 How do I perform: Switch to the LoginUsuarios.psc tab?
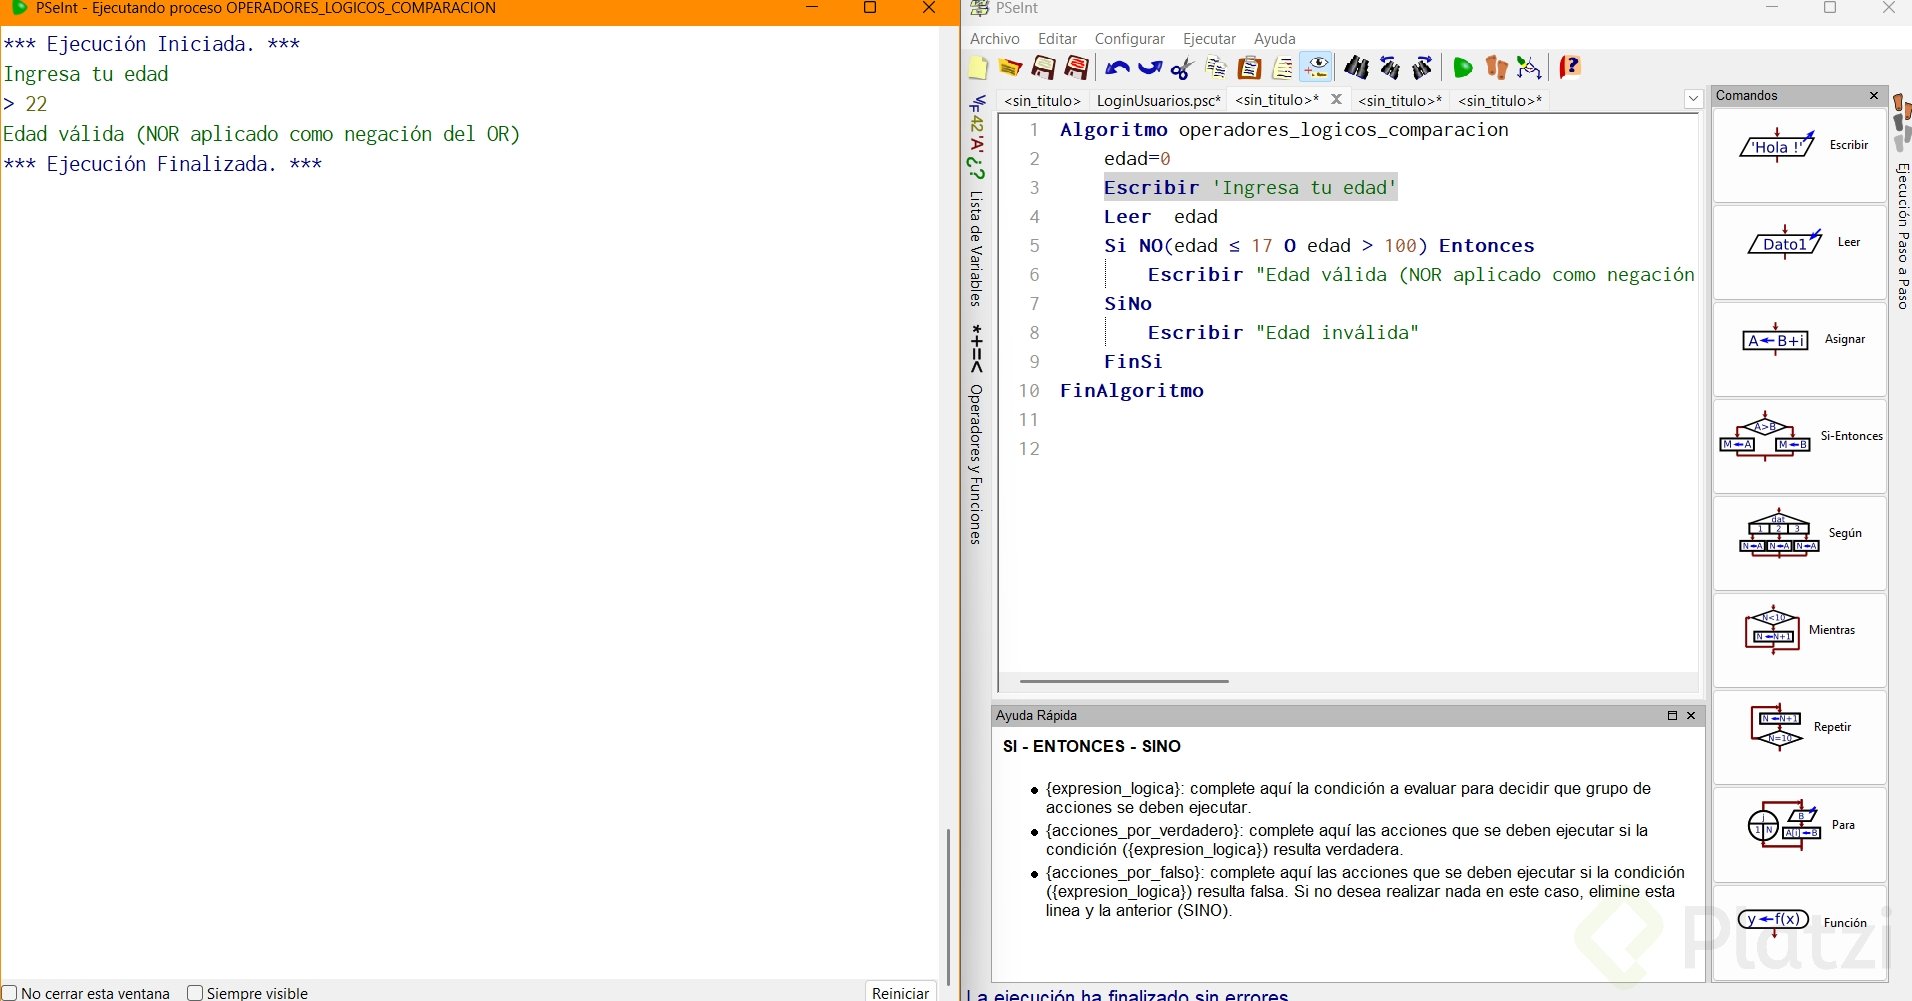(x=1158, y=100)
